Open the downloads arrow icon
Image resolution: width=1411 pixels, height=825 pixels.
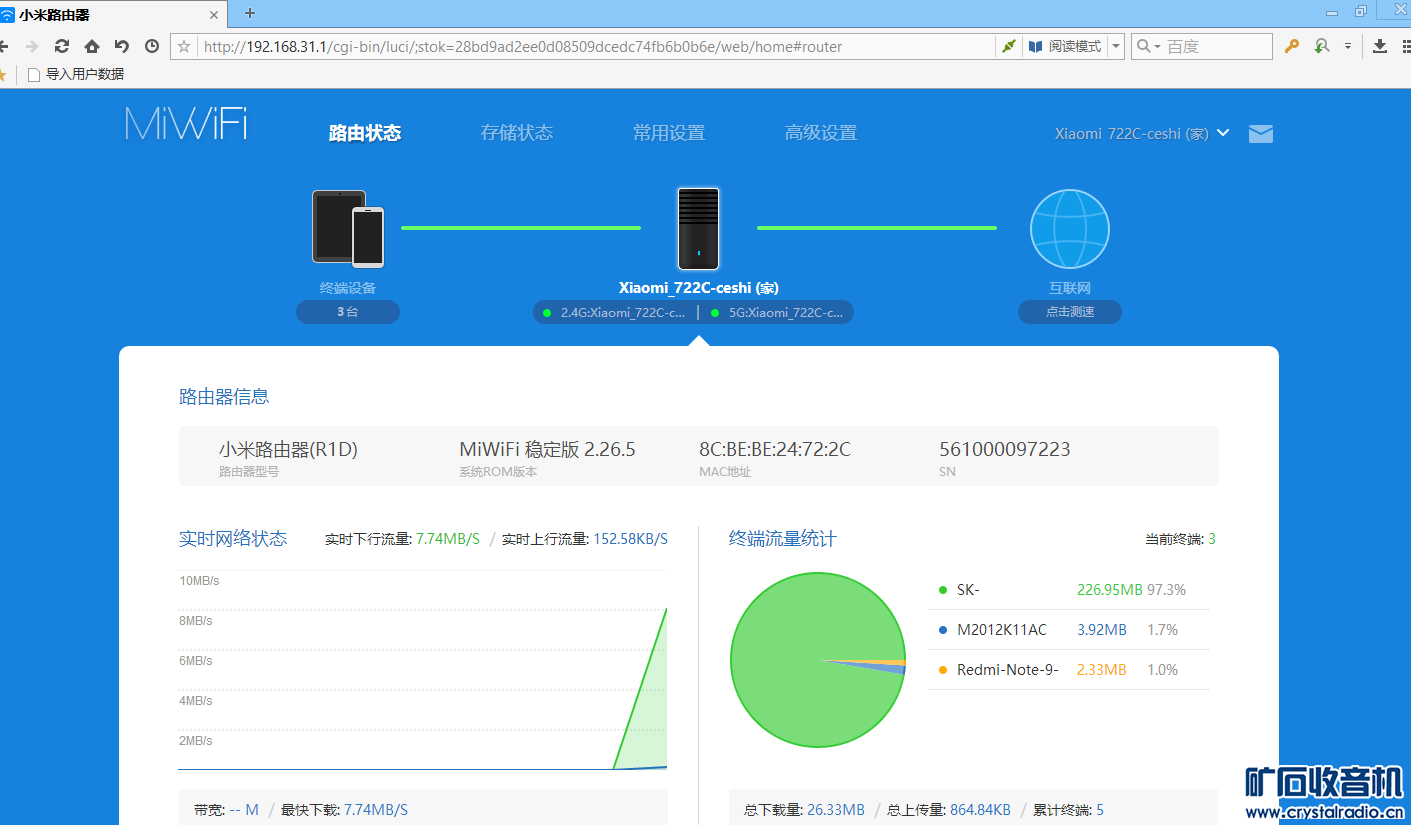(1380, 46)
